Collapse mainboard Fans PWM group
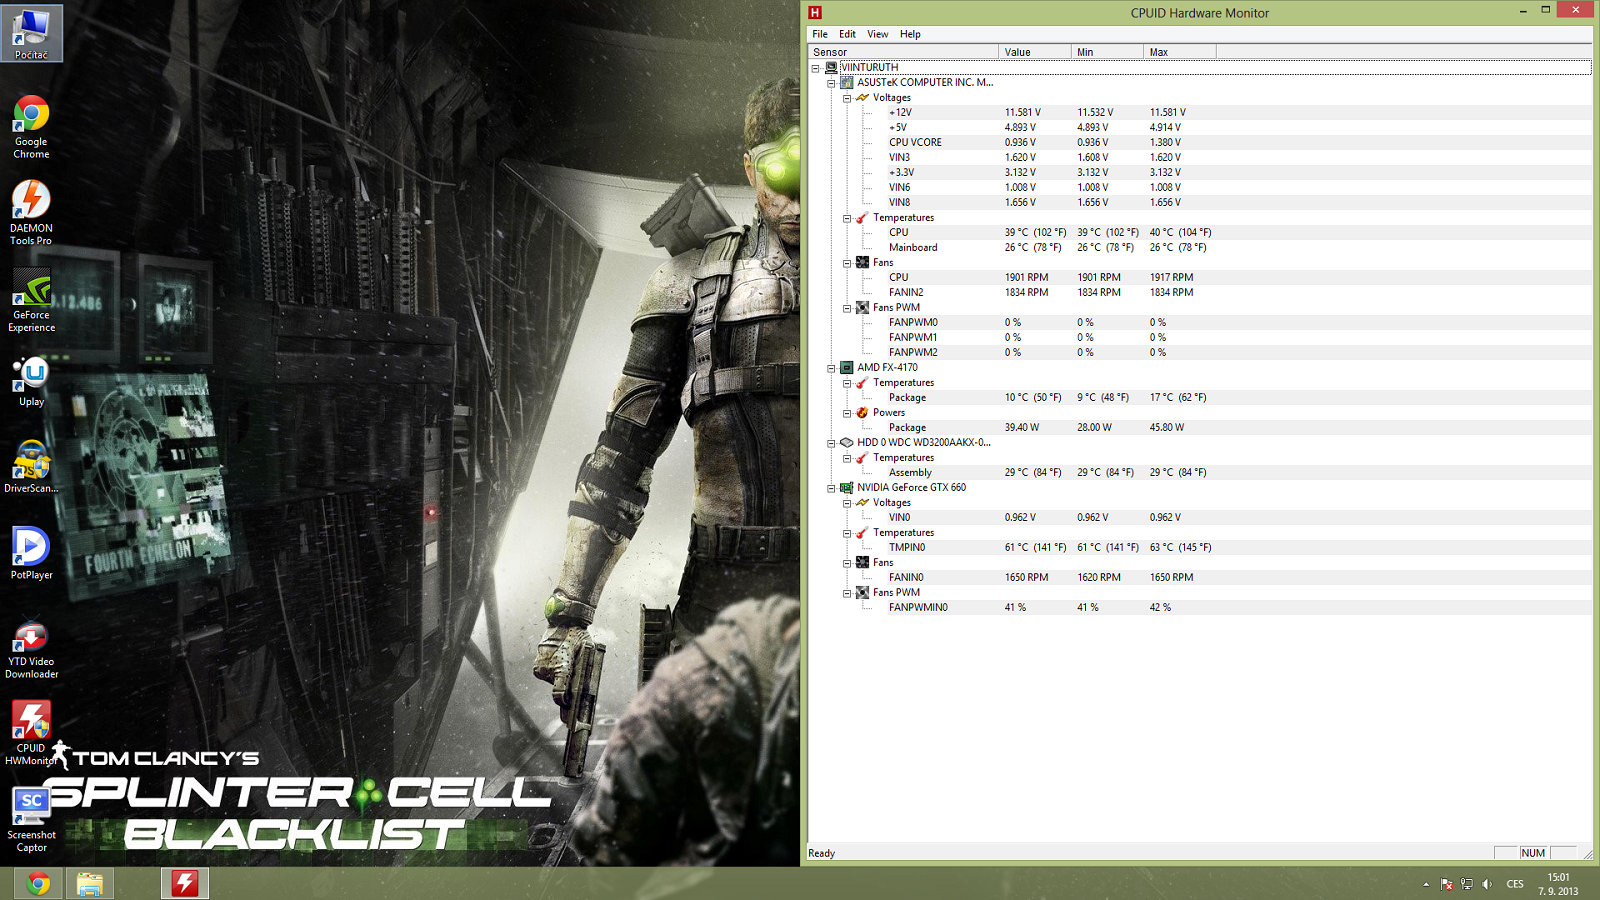This screenshot has width=1600, height=900. tap(847, 308)
